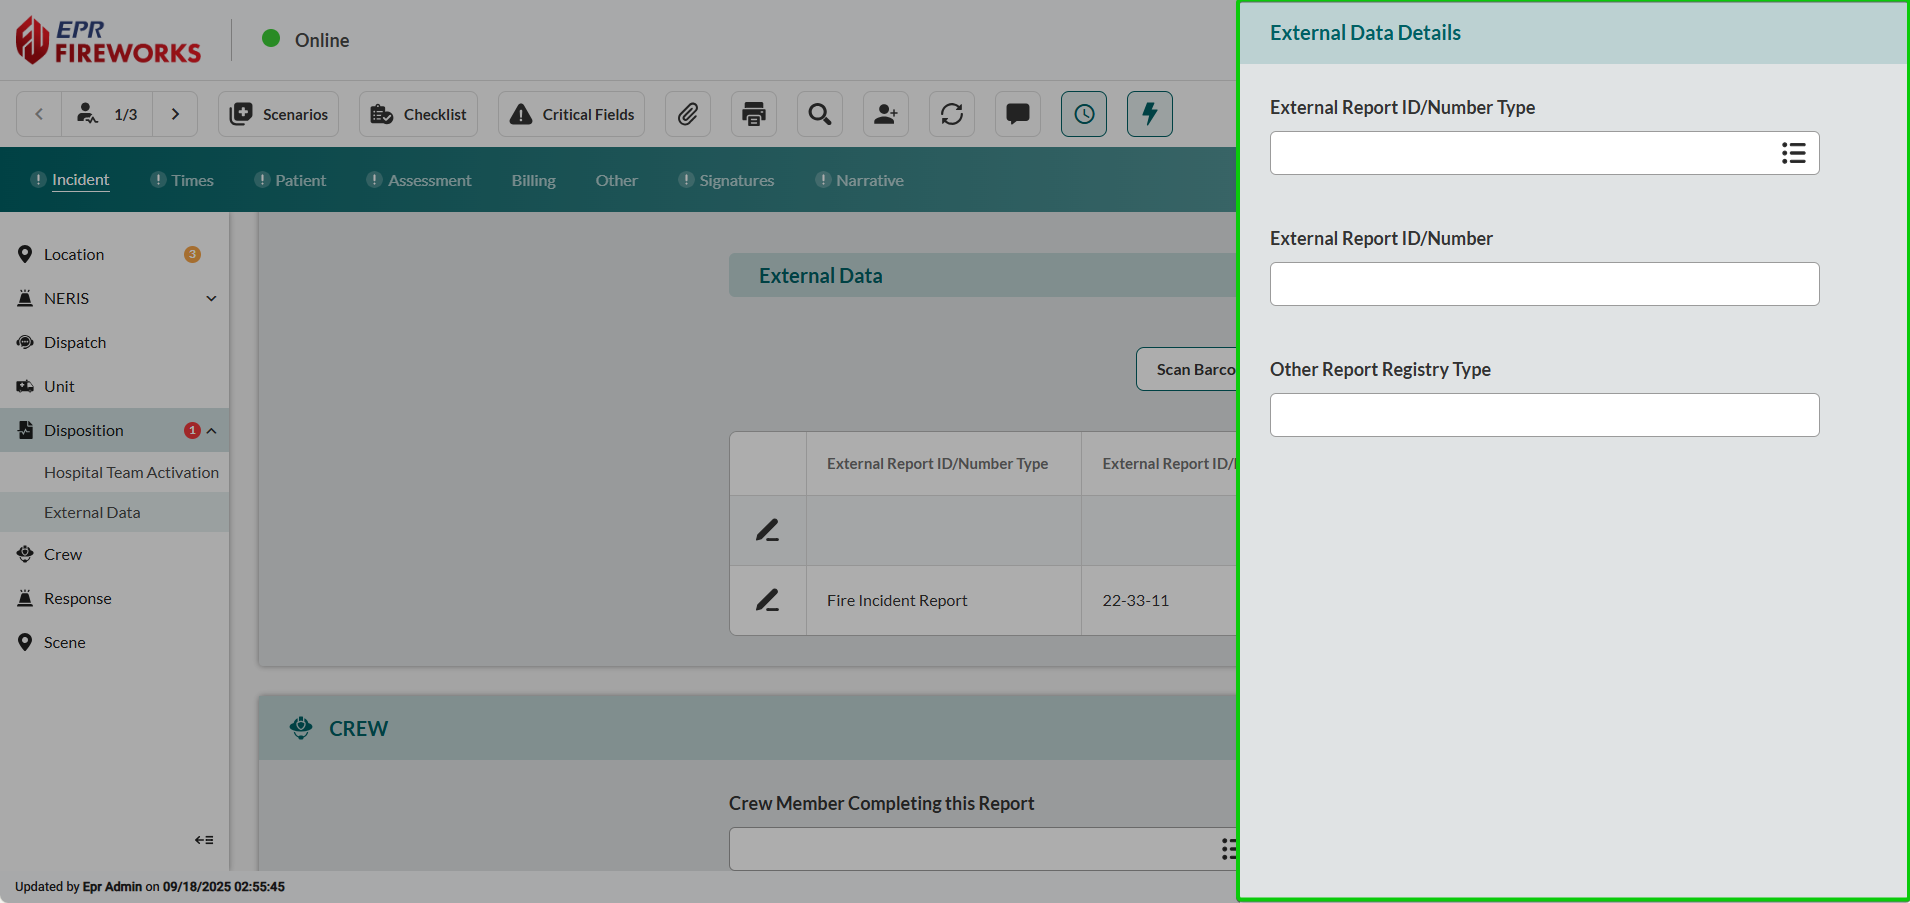The image size is (1910, 903).
Task: Edit the Fire Incident Report row
Action: coord(767,600)
